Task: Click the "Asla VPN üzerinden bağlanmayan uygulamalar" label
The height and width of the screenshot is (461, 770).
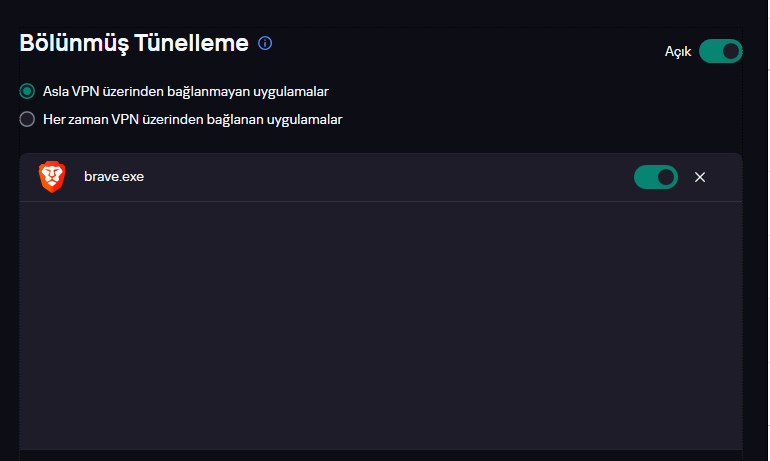Action: 186,91
